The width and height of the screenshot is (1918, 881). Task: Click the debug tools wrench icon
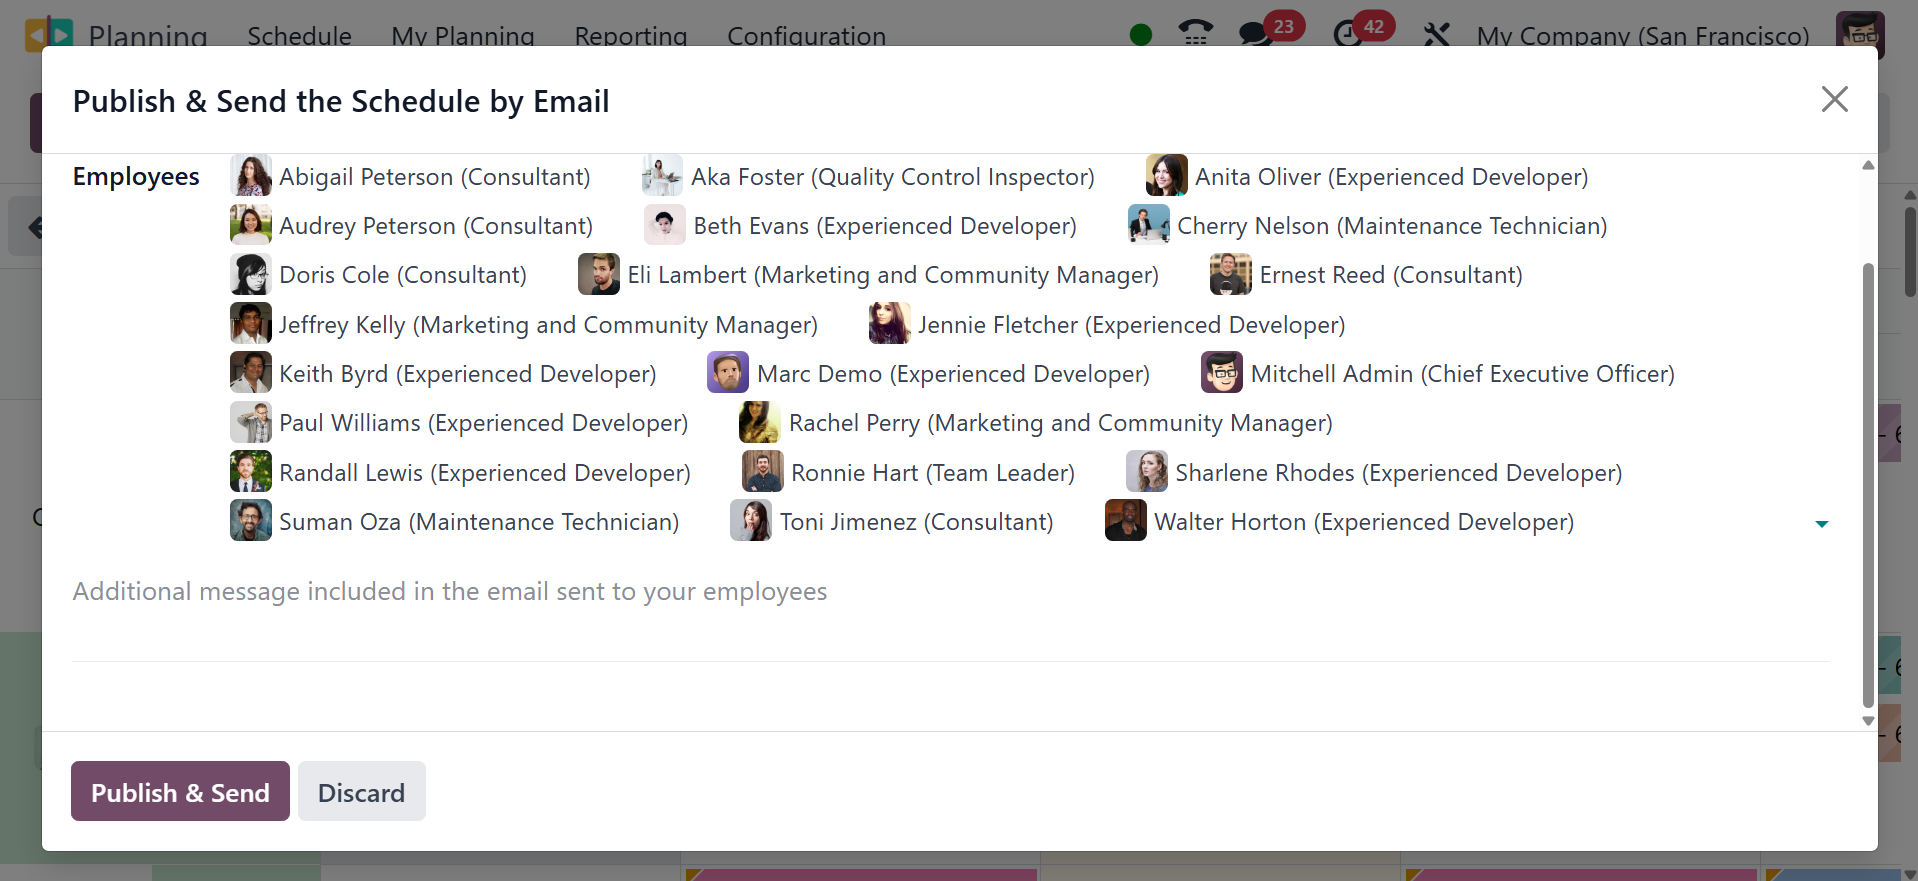pos(1436,35)
